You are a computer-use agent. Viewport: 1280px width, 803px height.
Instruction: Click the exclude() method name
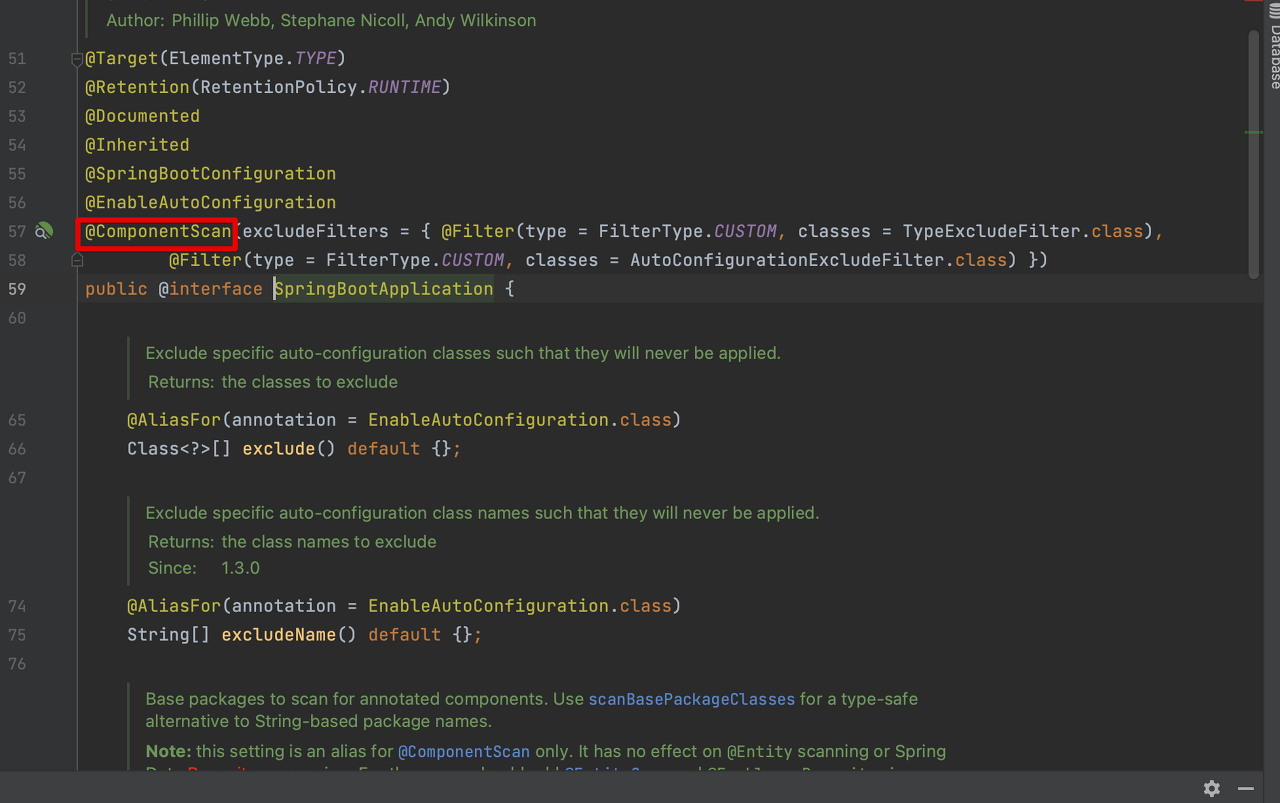pyautogui.click(x=279, y=449)
